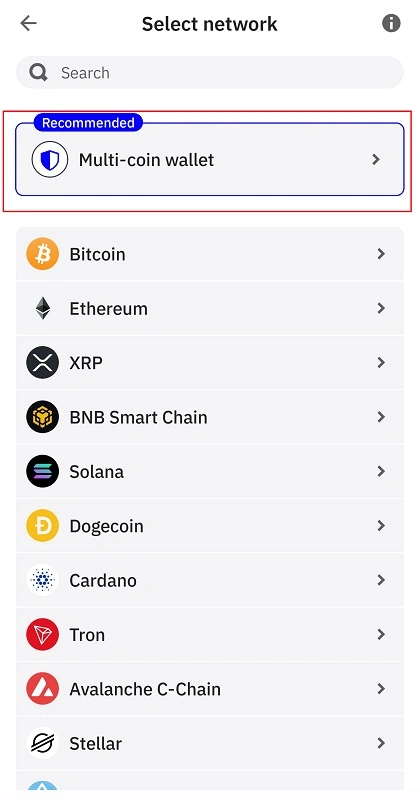Image resolution: width=420 pixels, height=800 pixels.
Task: Click the Recommended badge label
Action: [x=88, y=123]
